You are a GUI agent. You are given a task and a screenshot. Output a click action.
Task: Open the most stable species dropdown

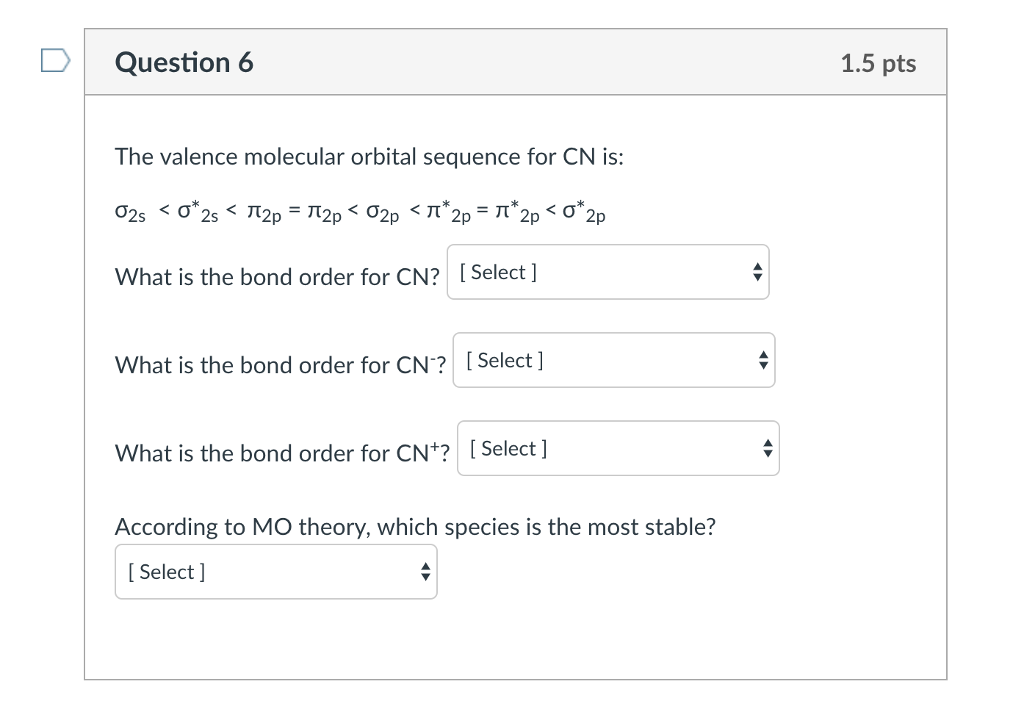(x=276, y=572)
